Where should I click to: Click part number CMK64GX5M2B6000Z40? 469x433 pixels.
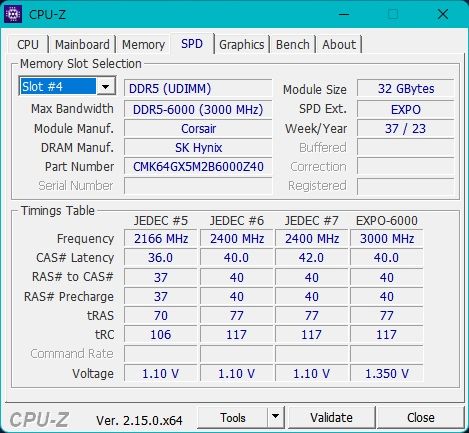[x=198, y=167]
